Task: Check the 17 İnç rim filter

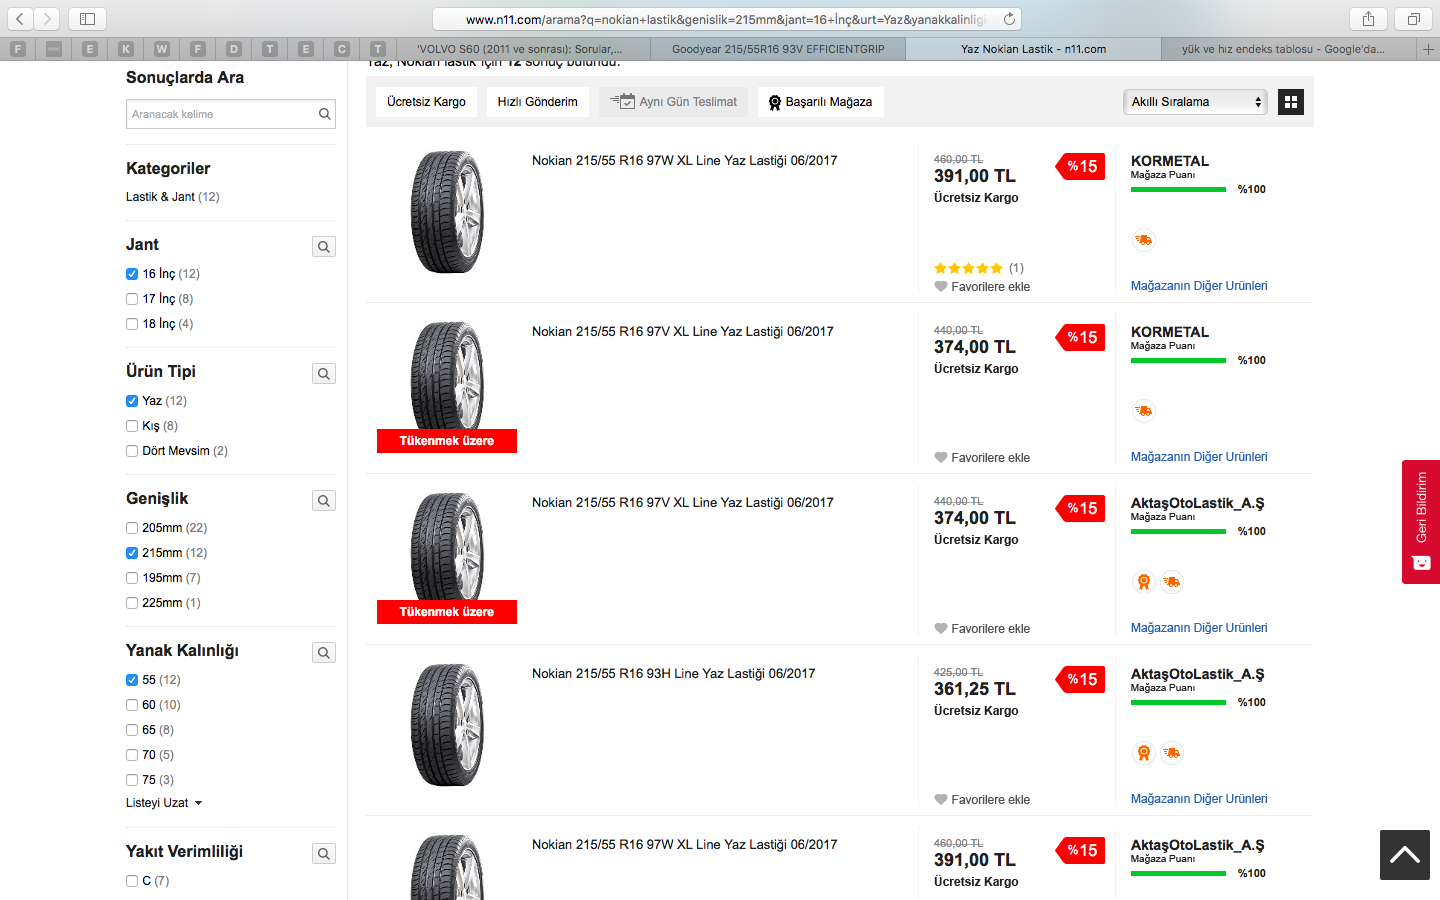Action: (132, 299)
